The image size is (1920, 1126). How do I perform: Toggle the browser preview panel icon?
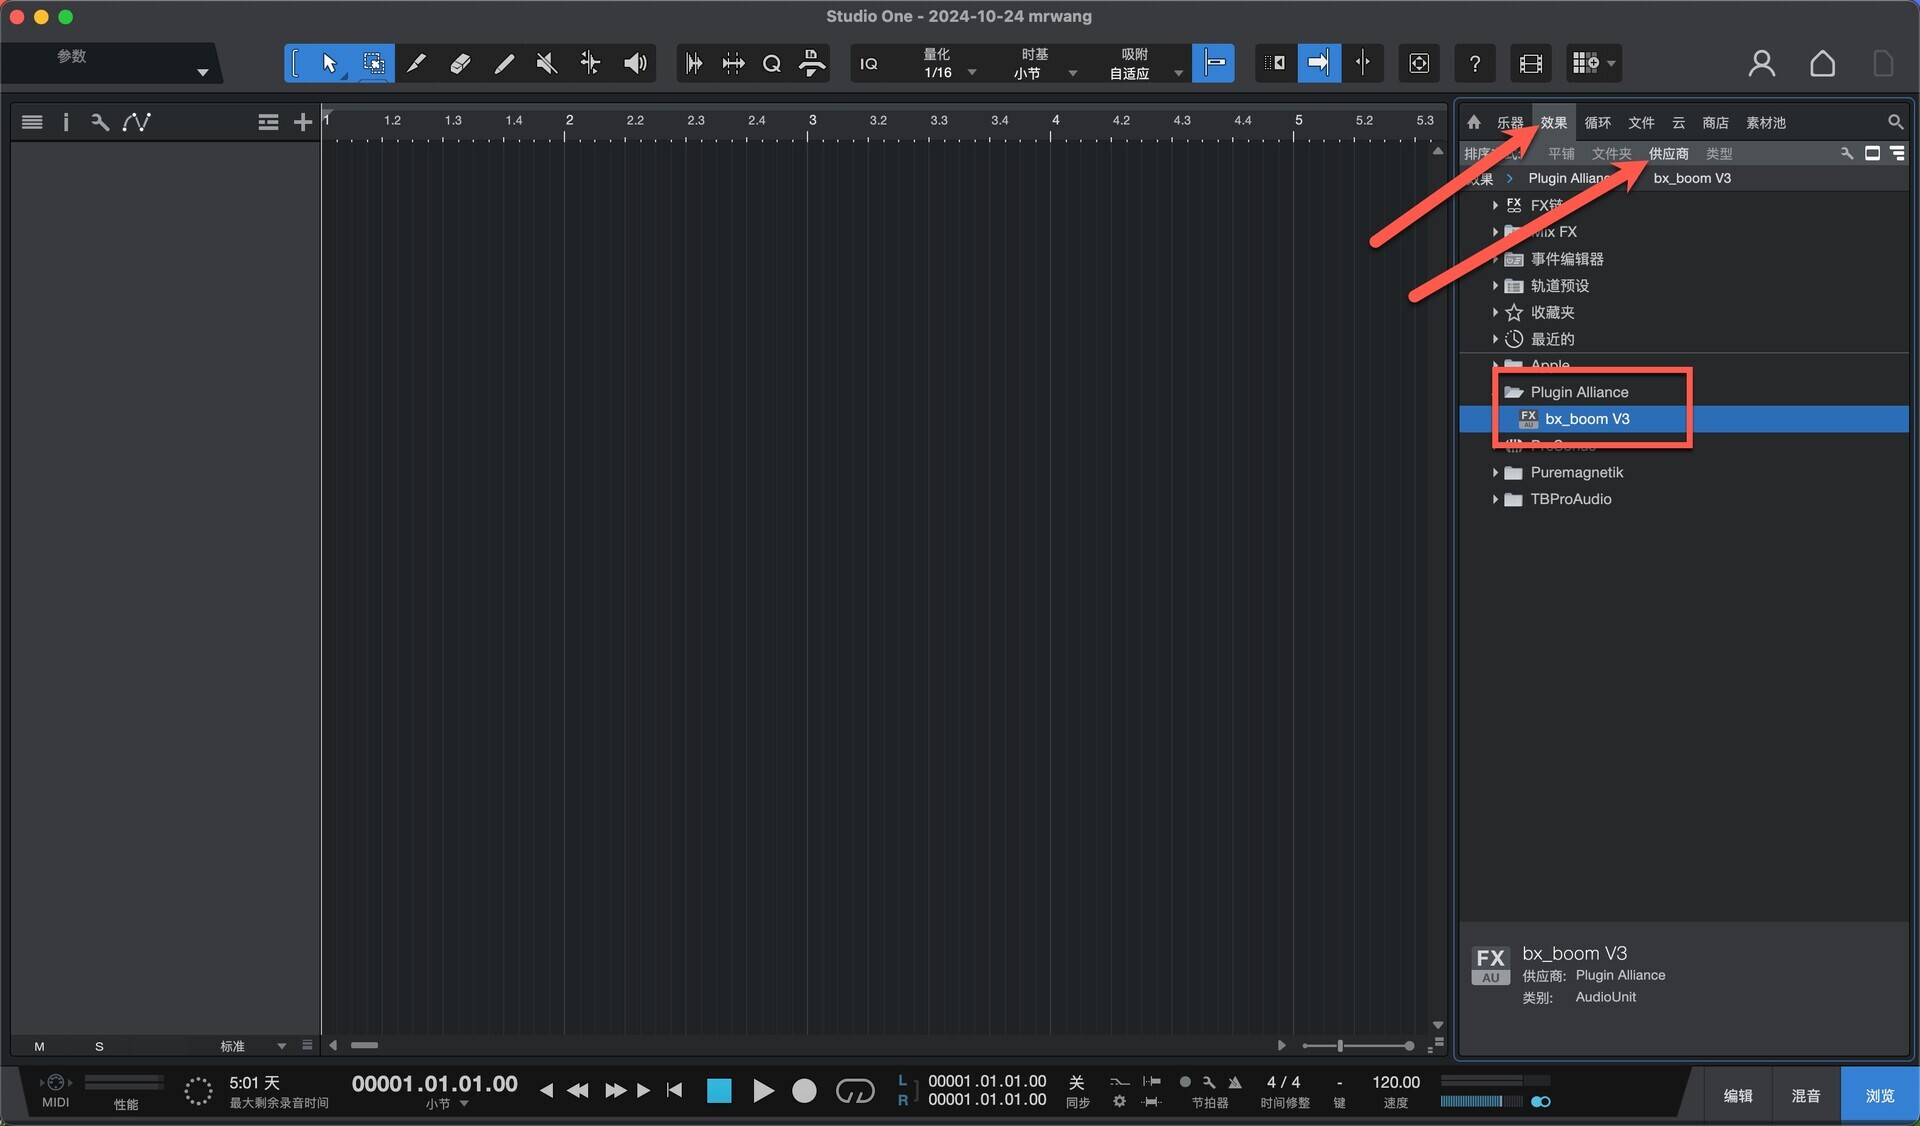click(x=1872, y=153)
